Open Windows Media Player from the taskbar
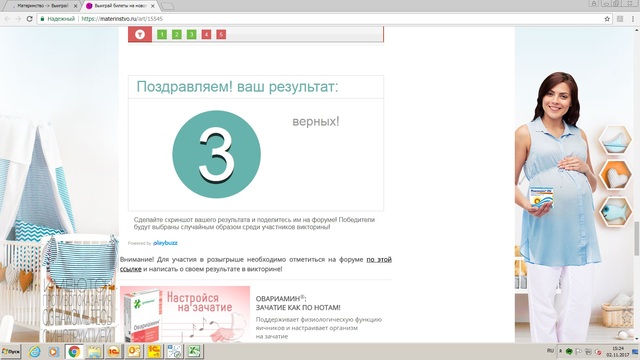The image size is (640, 360). (x=53, y=351)
